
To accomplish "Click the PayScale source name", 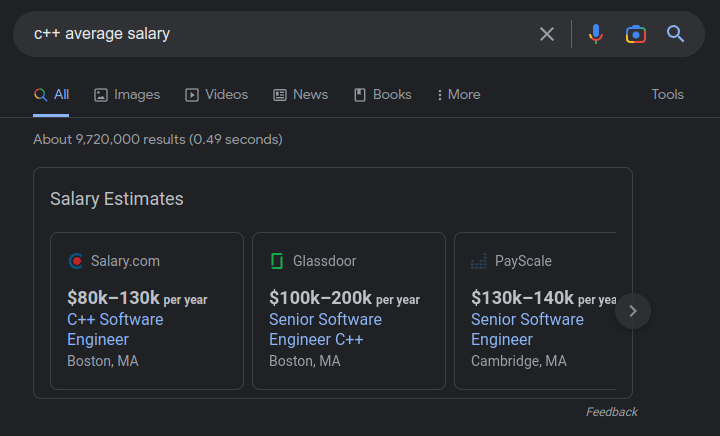I will [523, 261].
